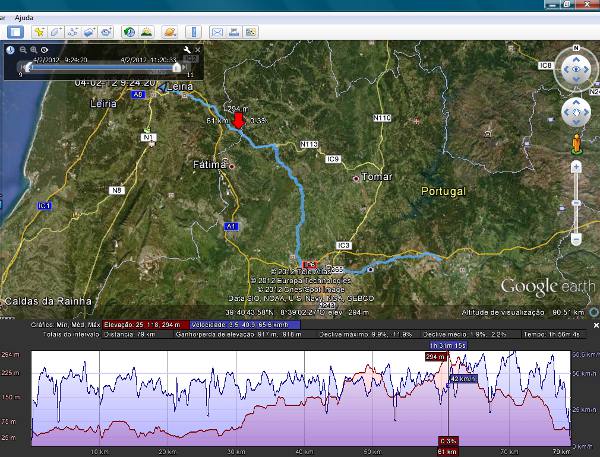
Task: Open the planet switcher dropdown
Action: [x=170, y=32]
